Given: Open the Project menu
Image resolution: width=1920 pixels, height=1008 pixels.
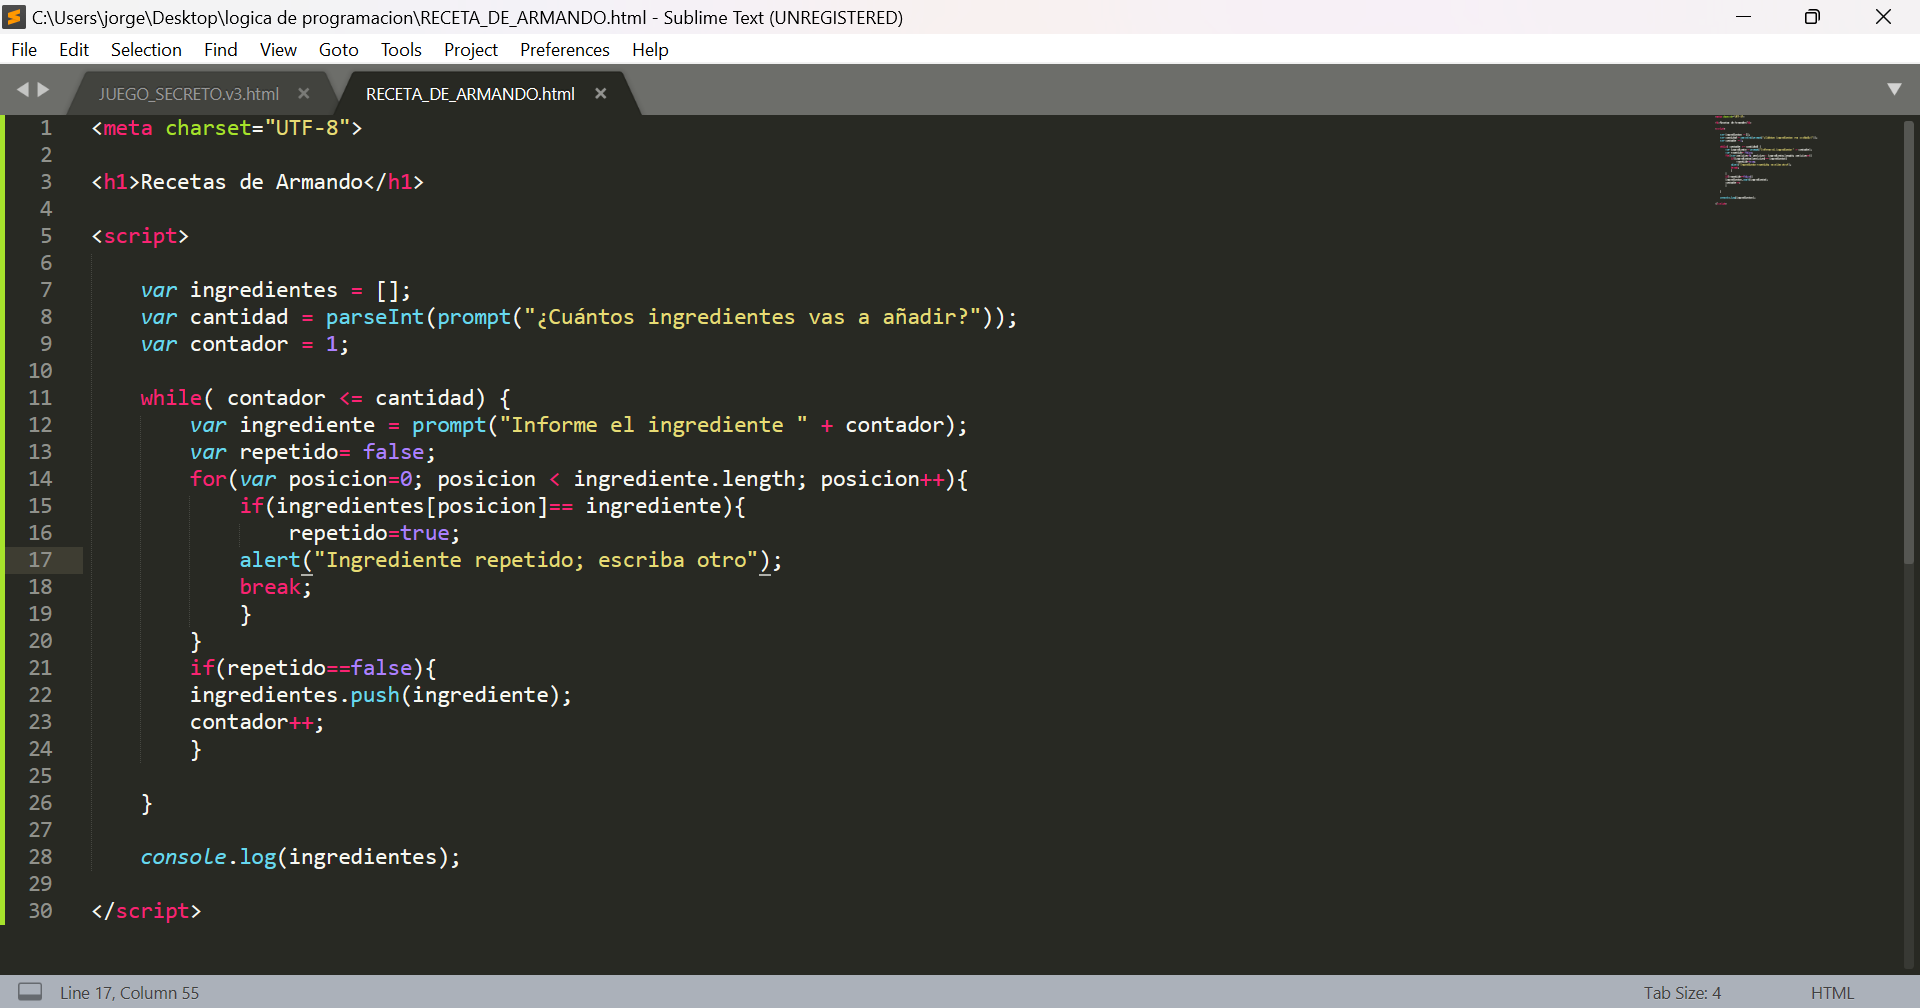Looking at the screenshot, I should [471, 50].
